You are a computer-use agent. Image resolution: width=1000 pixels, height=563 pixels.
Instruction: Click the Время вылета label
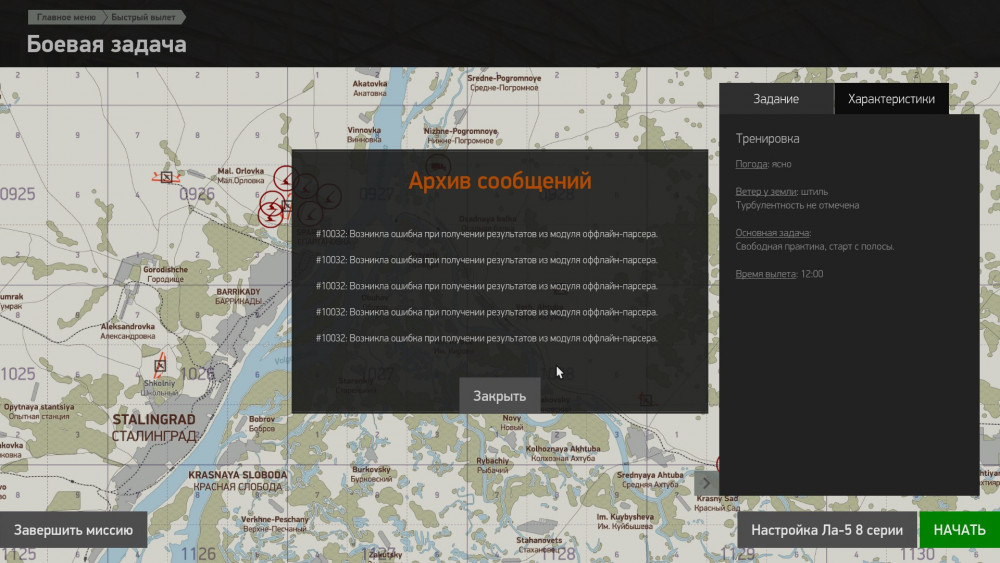click(765, 274)
